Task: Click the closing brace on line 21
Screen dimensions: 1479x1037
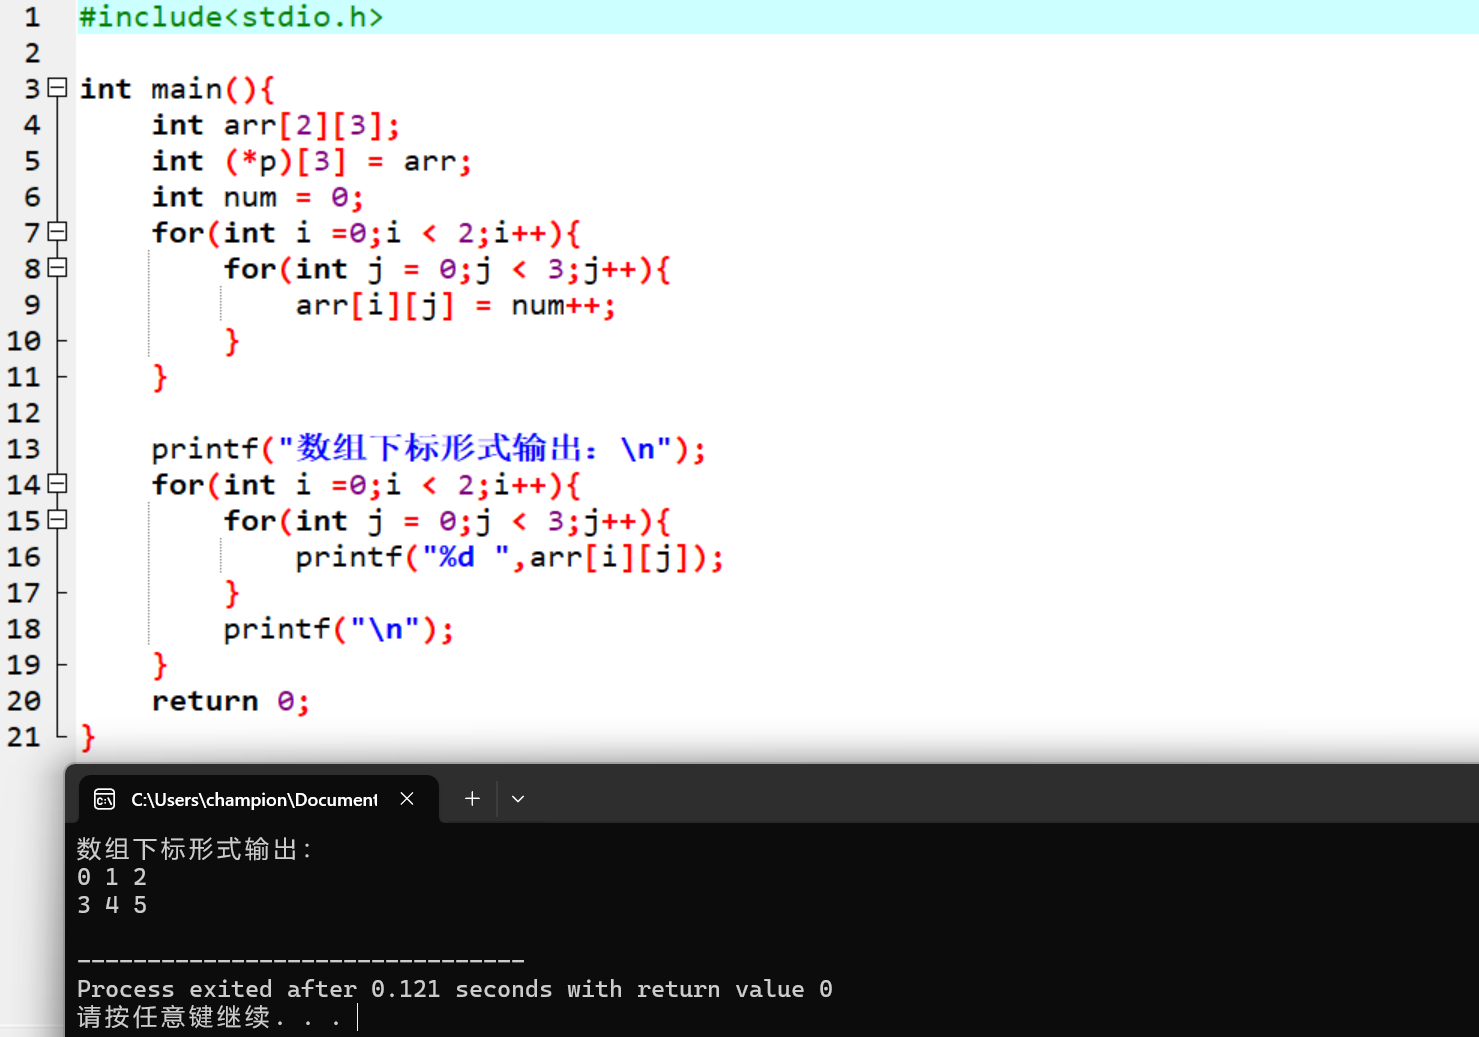Action: 88,737
